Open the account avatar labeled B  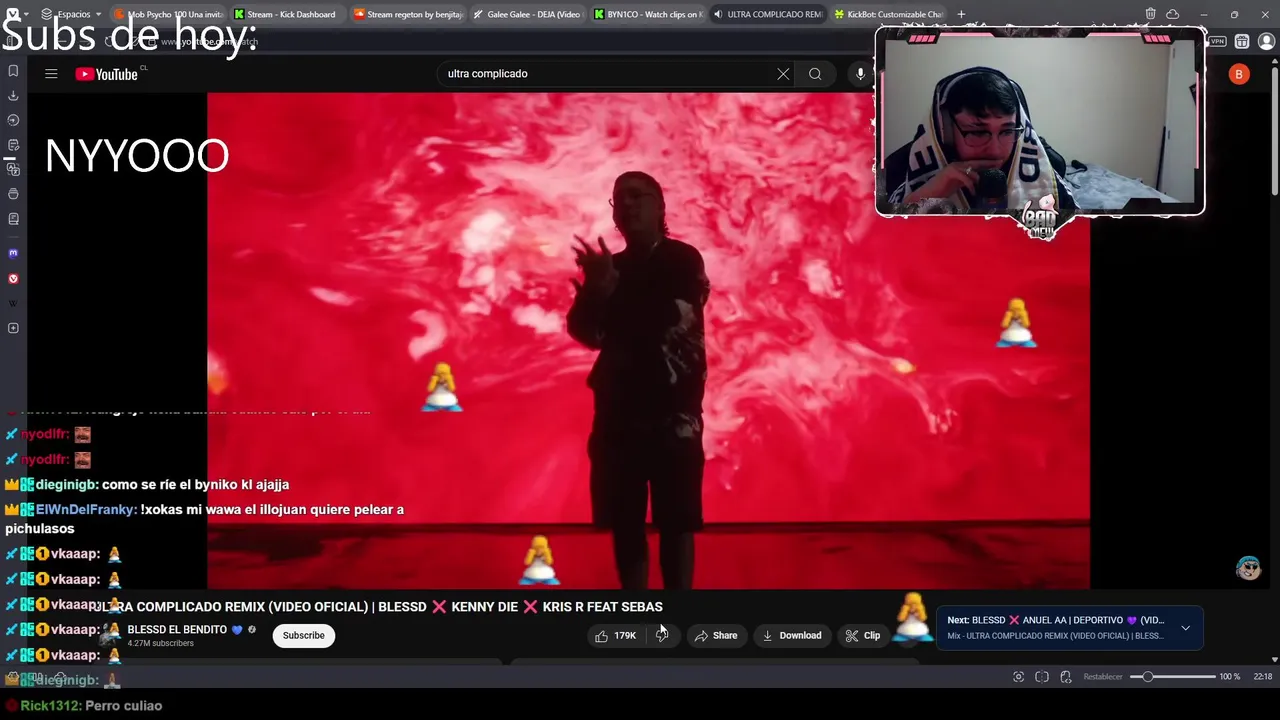pyautogui.click(x=1239, y=74)
